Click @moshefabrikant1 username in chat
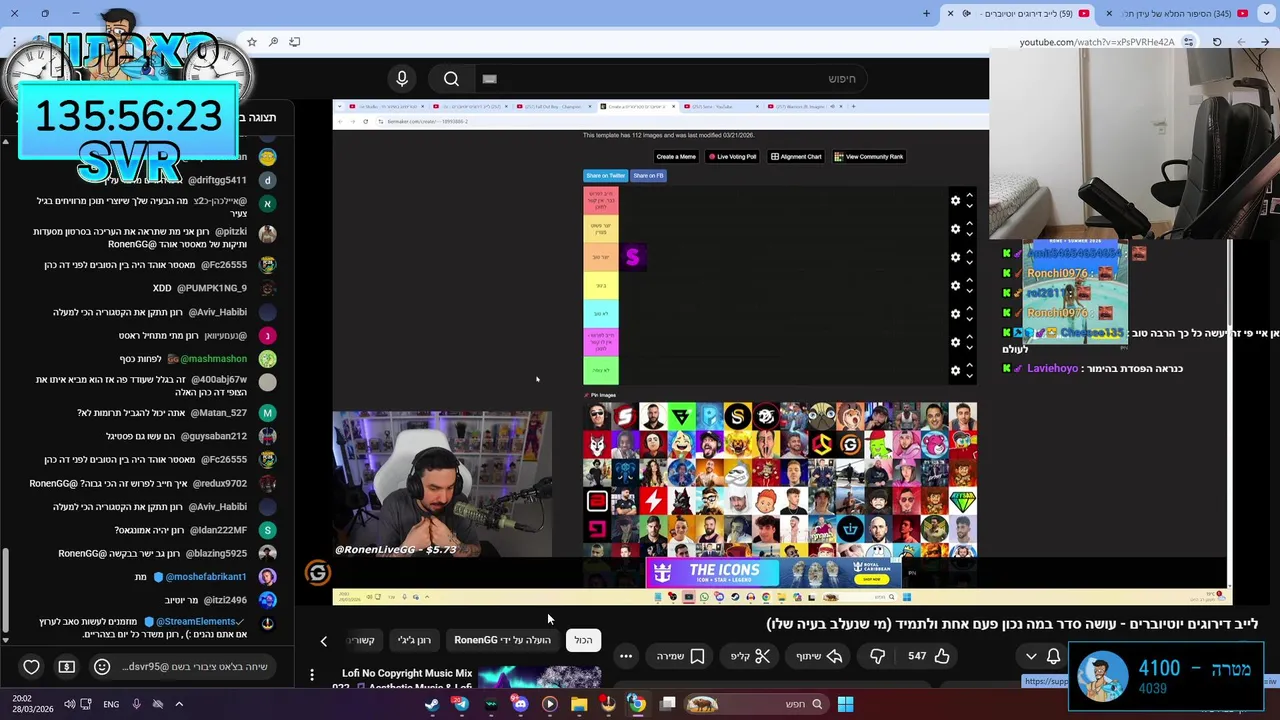The width and height of the screenshot is (1280, 720). pos(206,577)
